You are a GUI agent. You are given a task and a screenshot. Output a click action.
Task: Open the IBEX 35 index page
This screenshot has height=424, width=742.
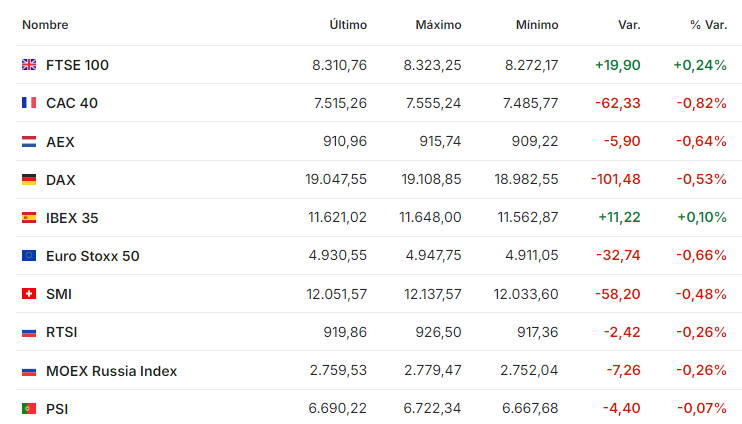click(x=72, y=218)
